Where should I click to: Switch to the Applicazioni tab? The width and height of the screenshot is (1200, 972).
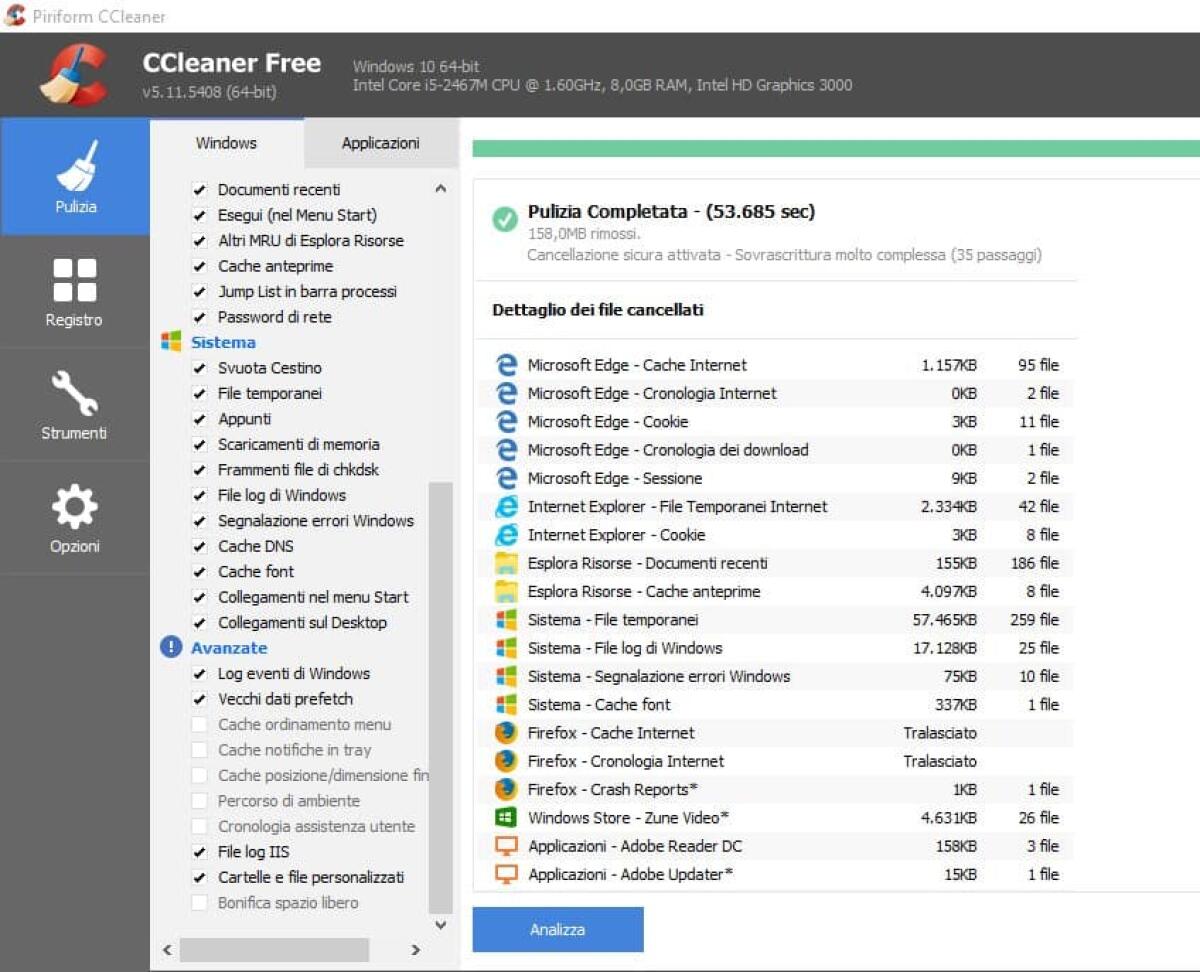click(x=380, y=143)
